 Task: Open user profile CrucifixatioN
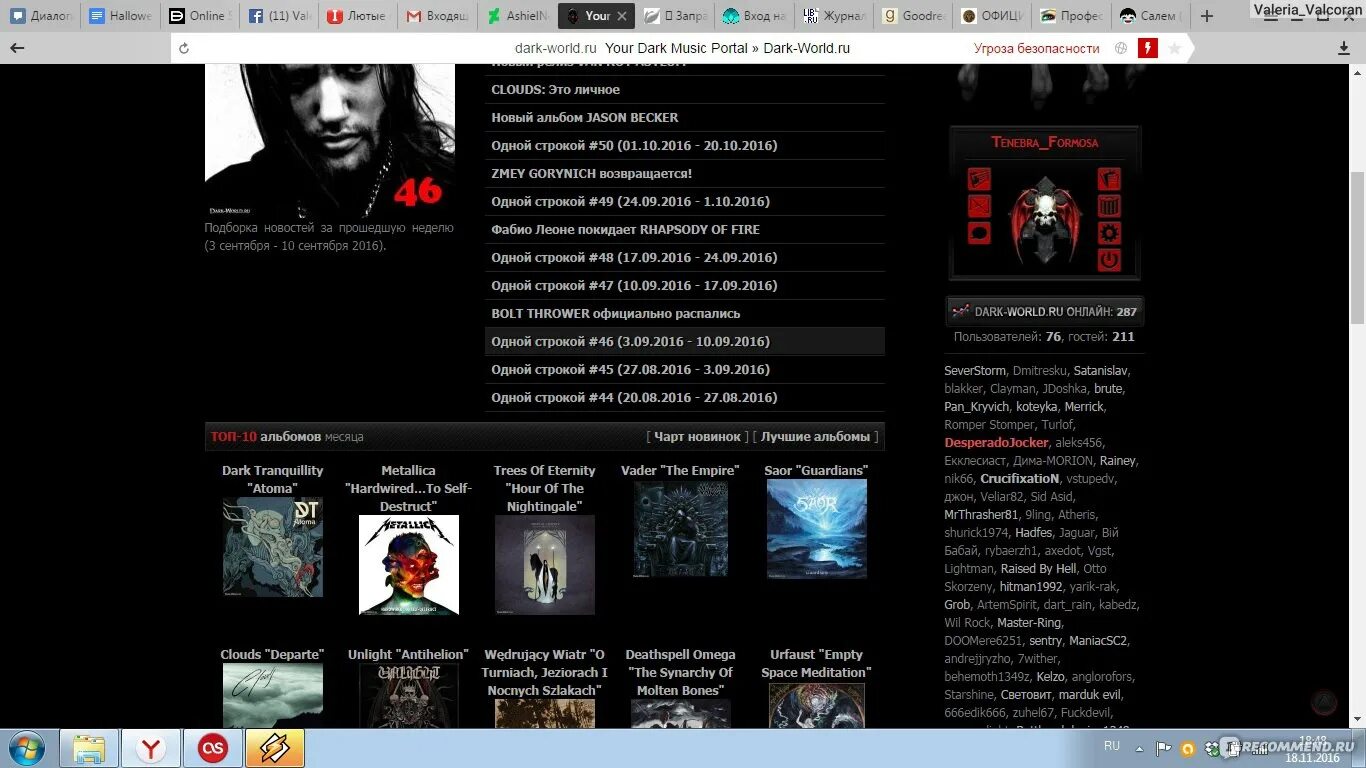[1019, 478]
